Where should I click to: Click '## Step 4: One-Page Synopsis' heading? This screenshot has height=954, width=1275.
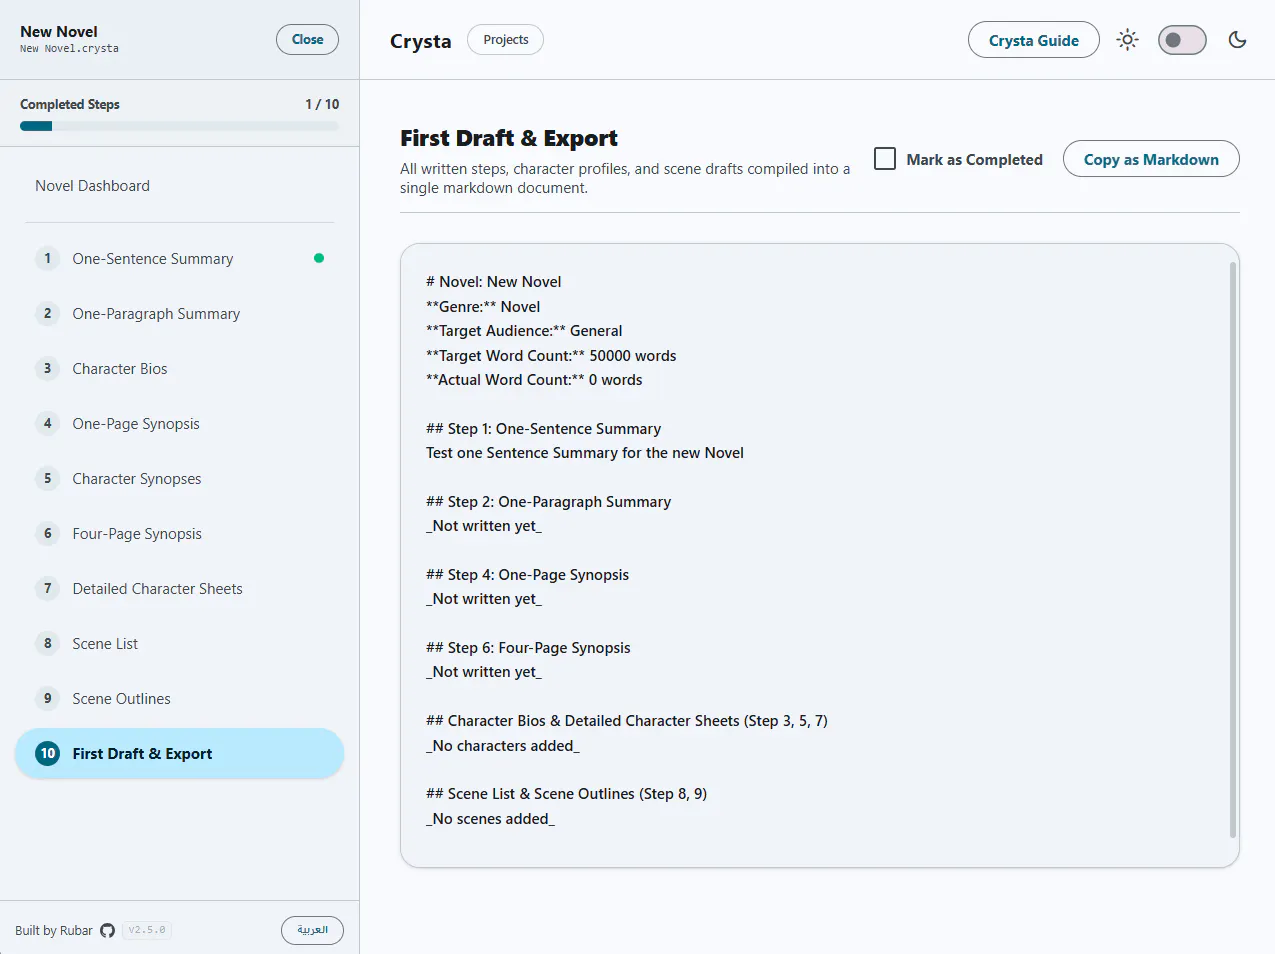tap(527, 575)
